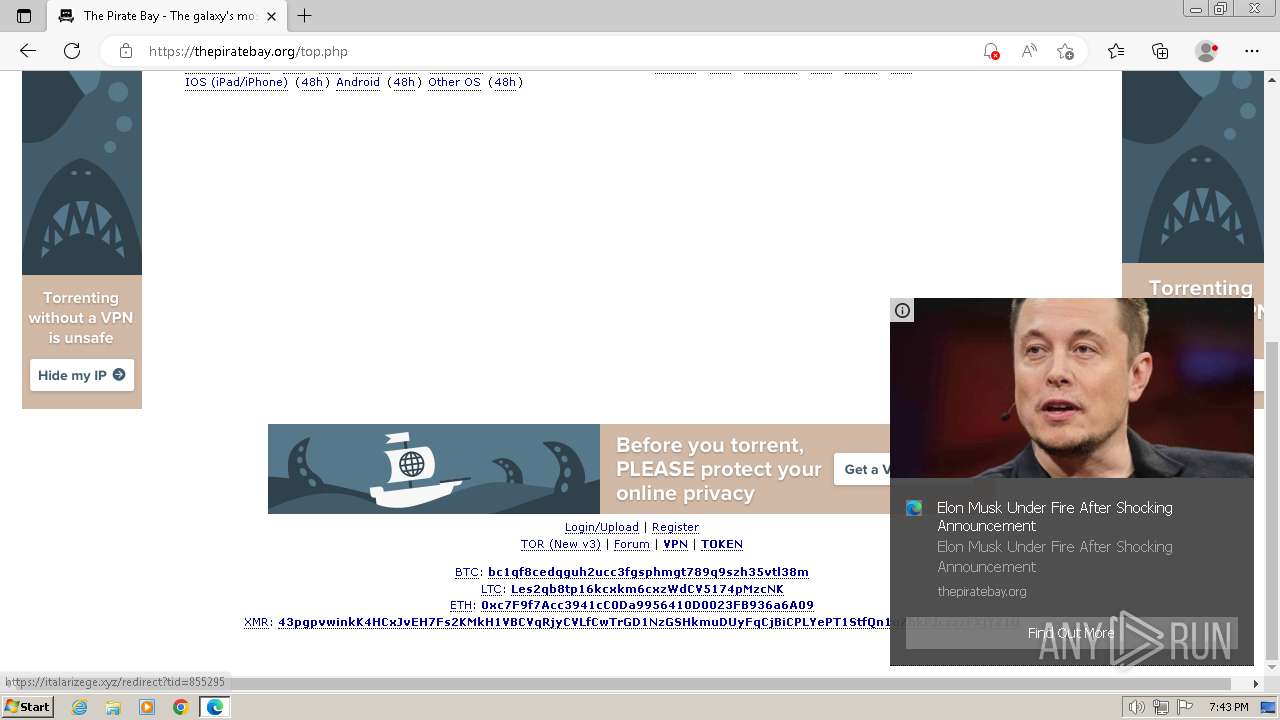The width and height of the screenshot is (1280, 720).
Task: Open Forum link
Action: (x=631, y=544)
